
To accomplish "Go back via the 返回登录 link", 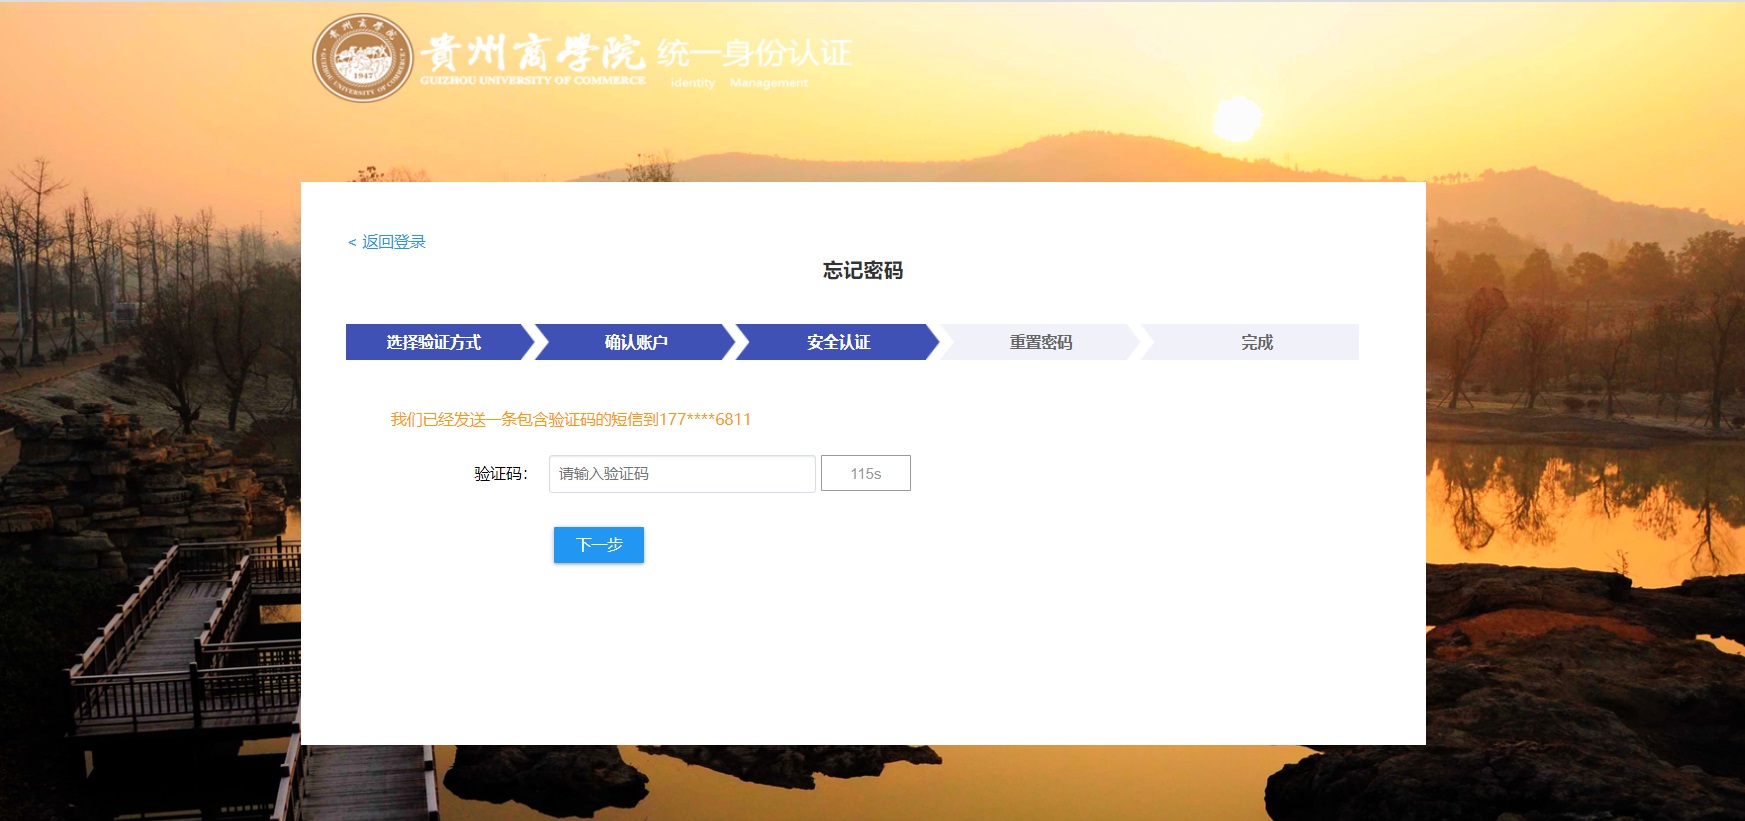I will tap(393, 242).
